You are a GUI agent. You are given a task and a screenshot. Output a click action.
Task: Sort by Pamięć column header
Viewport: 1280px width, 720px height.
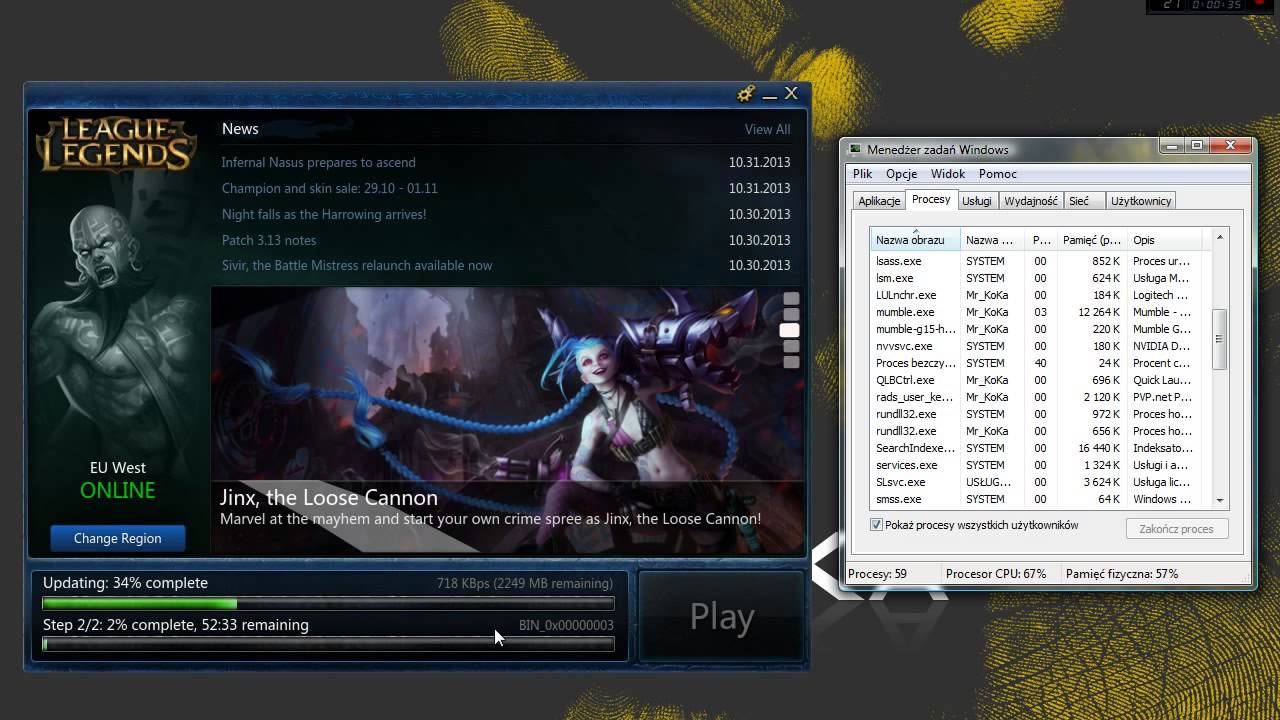(x=1091, y=240)
